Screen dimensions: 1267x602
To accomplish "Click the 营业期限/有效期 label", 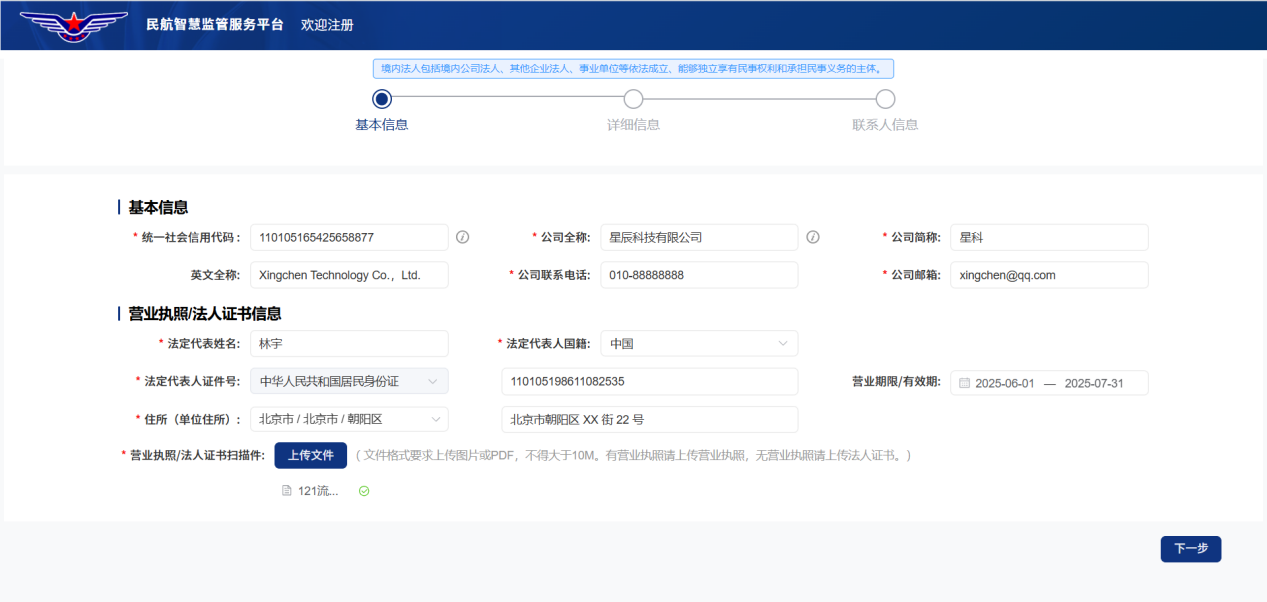I will coord(896,381).
